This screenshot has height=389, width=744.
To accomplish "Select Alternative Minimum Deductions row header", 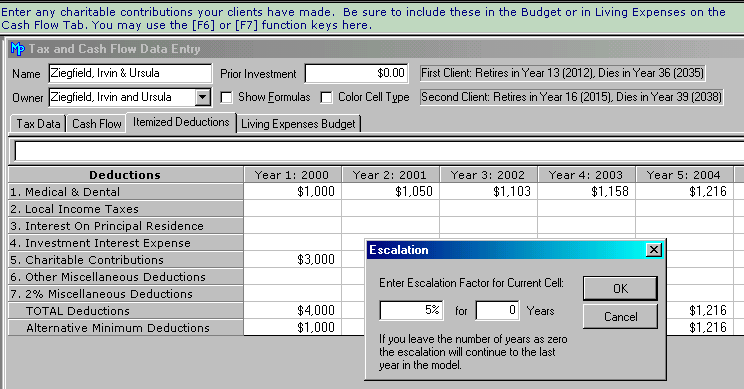I will (x=126, y=328).
